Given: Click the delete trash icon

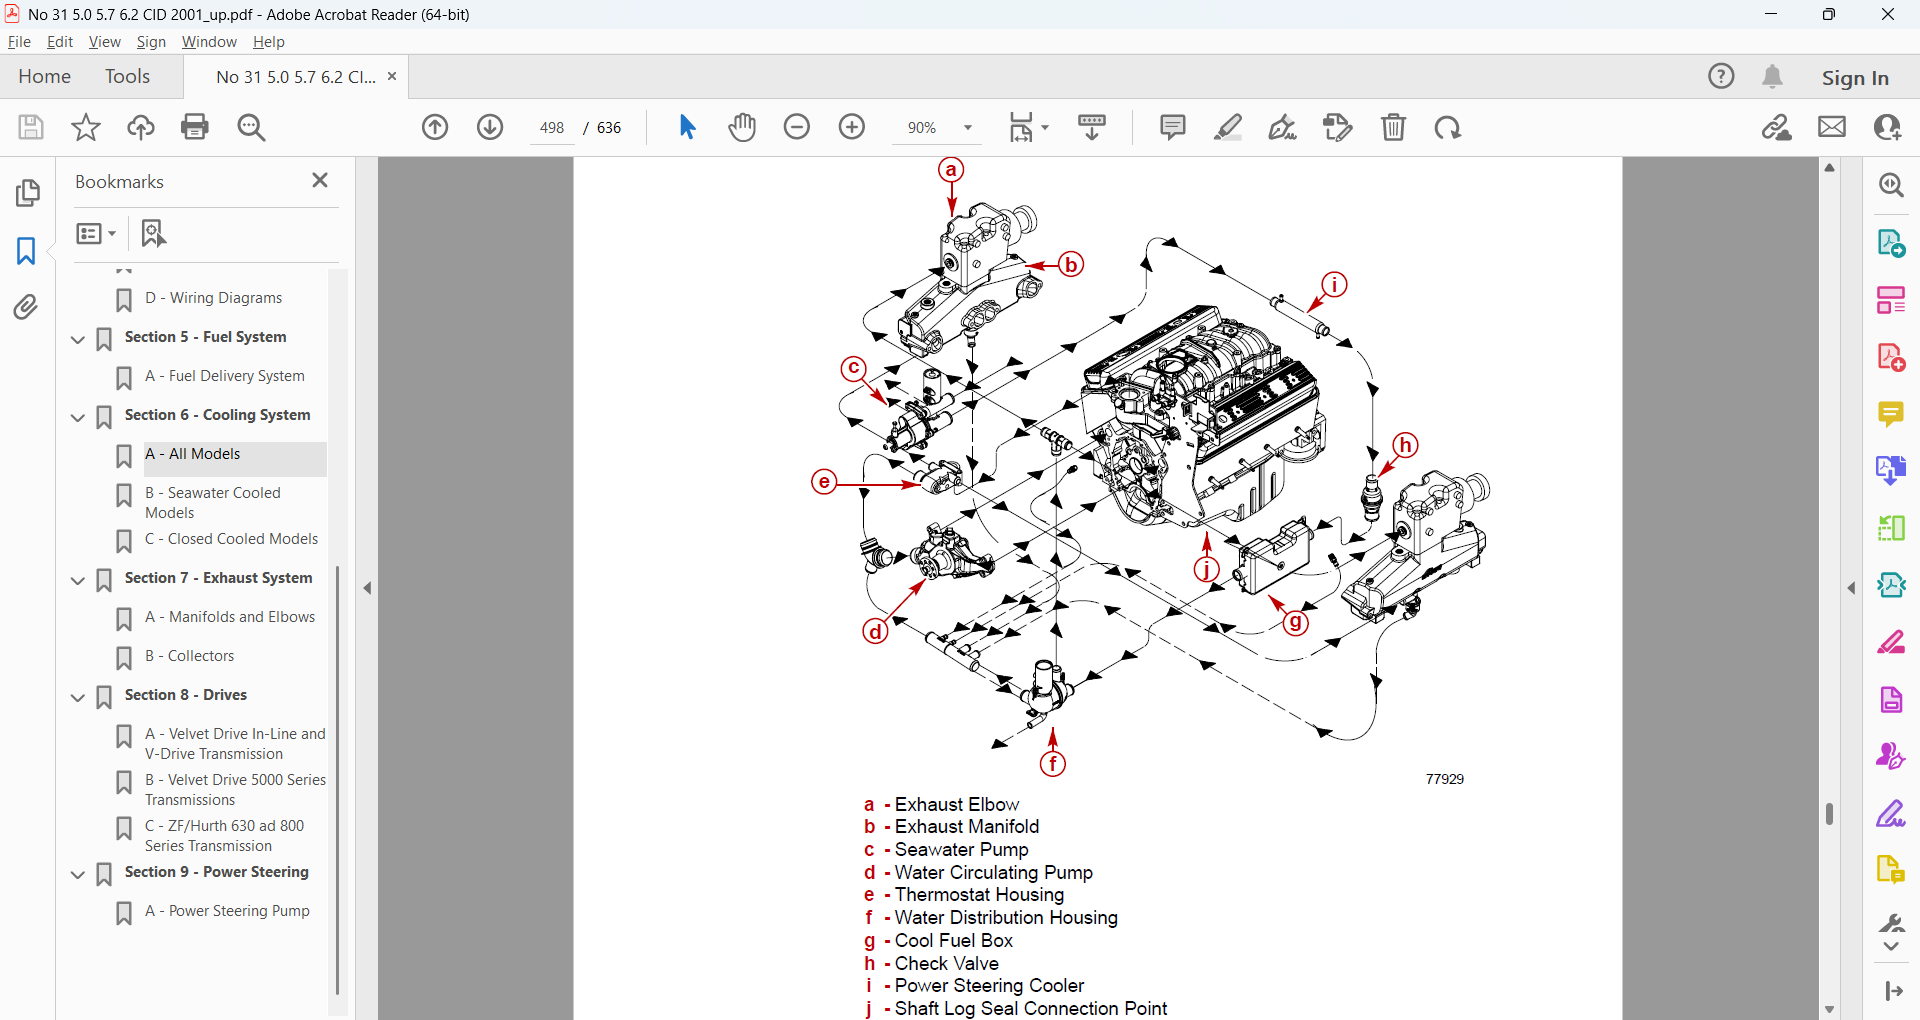Looking at the screenshot, I should point(1393,127).
